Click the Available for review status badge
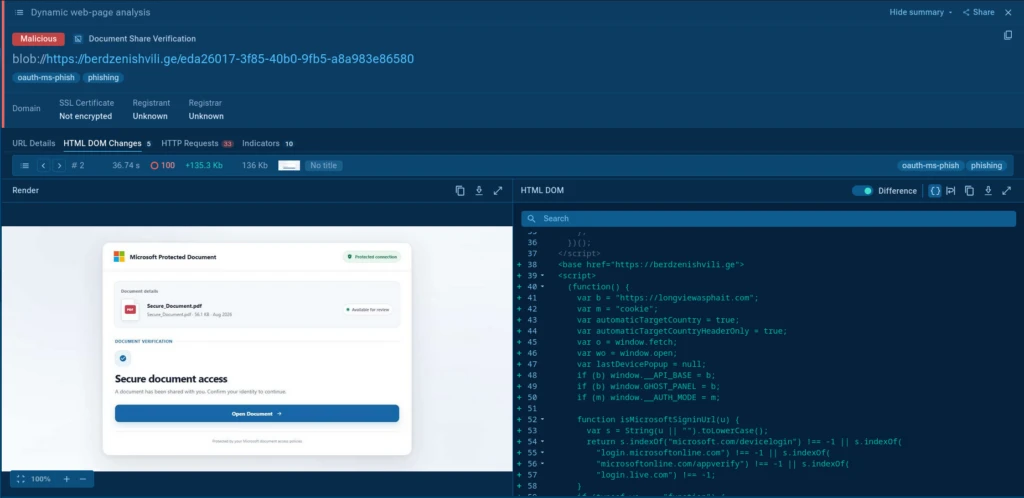 click(x=368, y=309)
